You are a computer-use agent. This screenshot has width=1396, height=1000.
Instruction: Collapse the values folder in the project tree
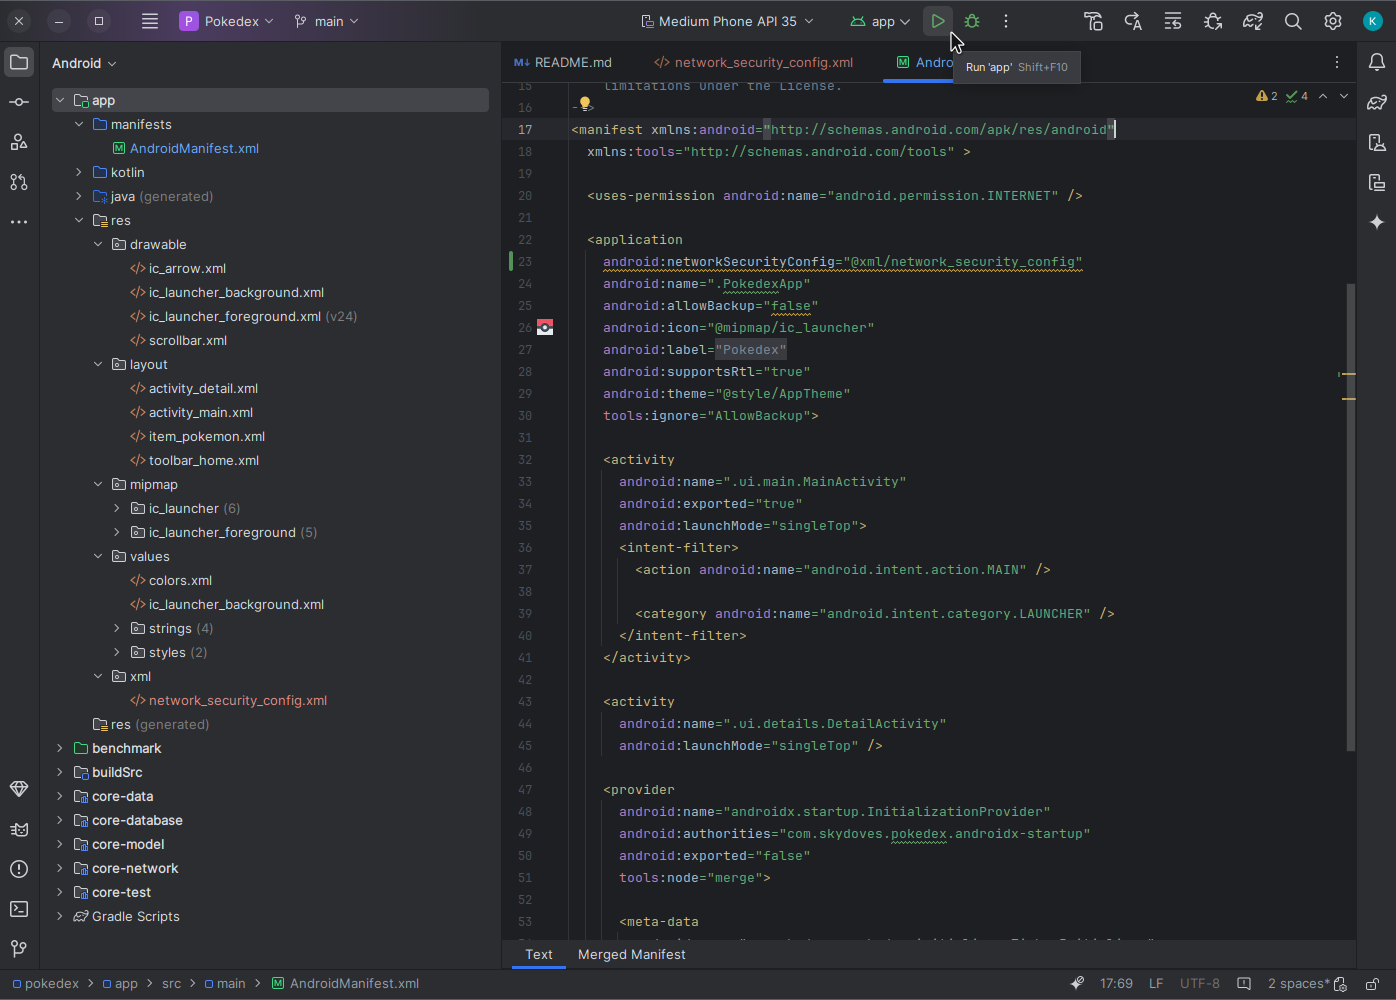(x=97, y=556)
